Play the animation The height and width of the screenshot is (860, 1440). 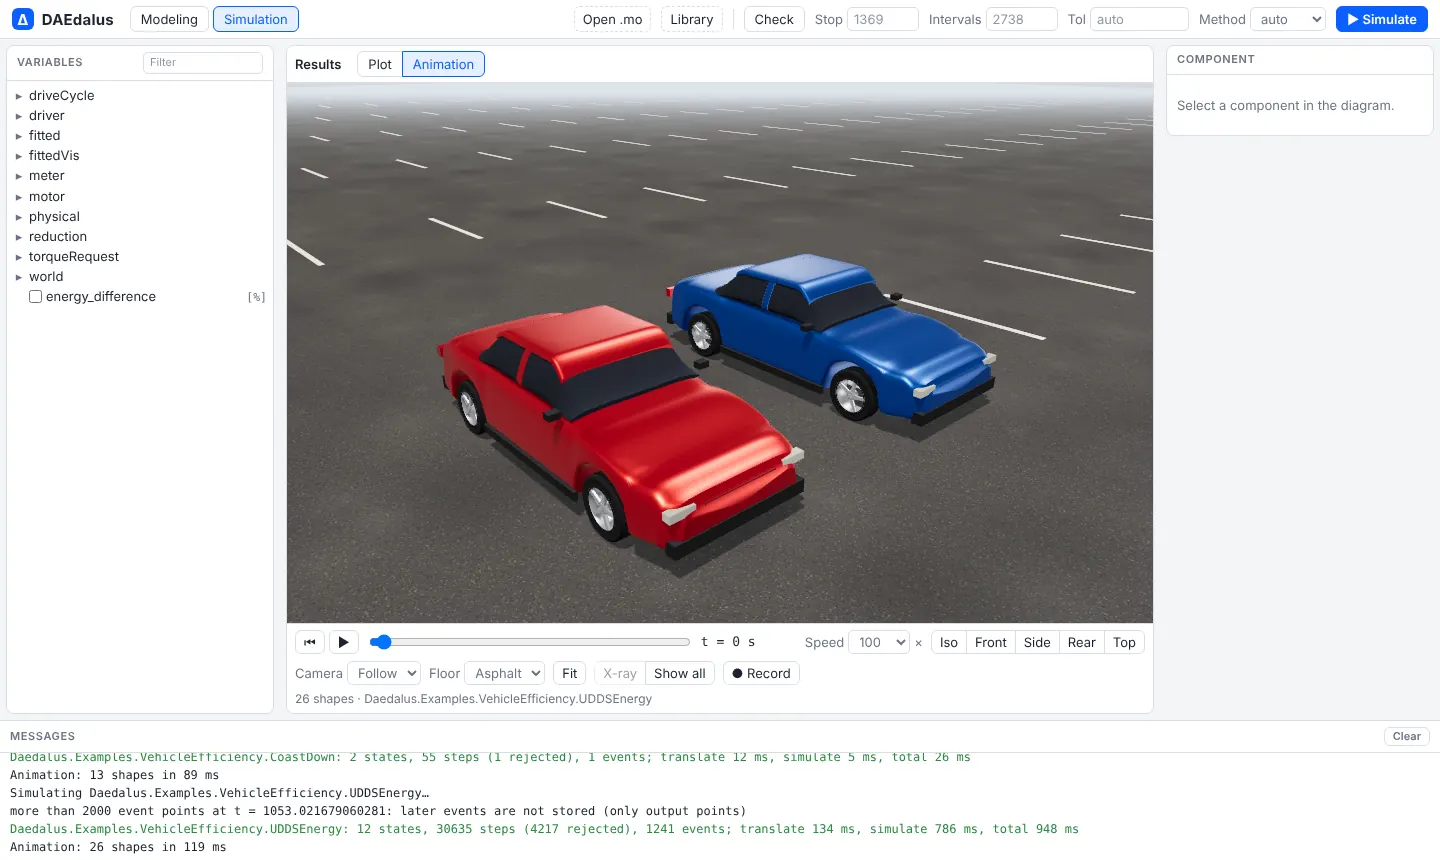343,642
